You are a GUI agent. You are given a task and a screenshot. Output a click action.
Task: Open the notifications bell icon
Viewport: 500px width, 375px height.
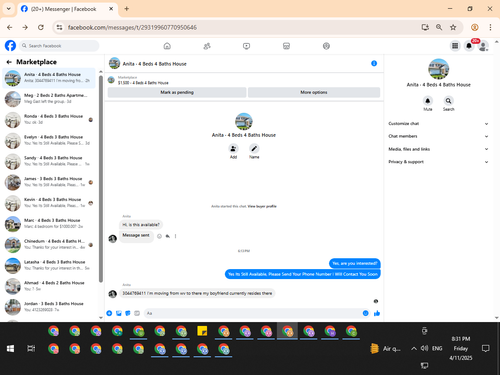pos(469,46)
